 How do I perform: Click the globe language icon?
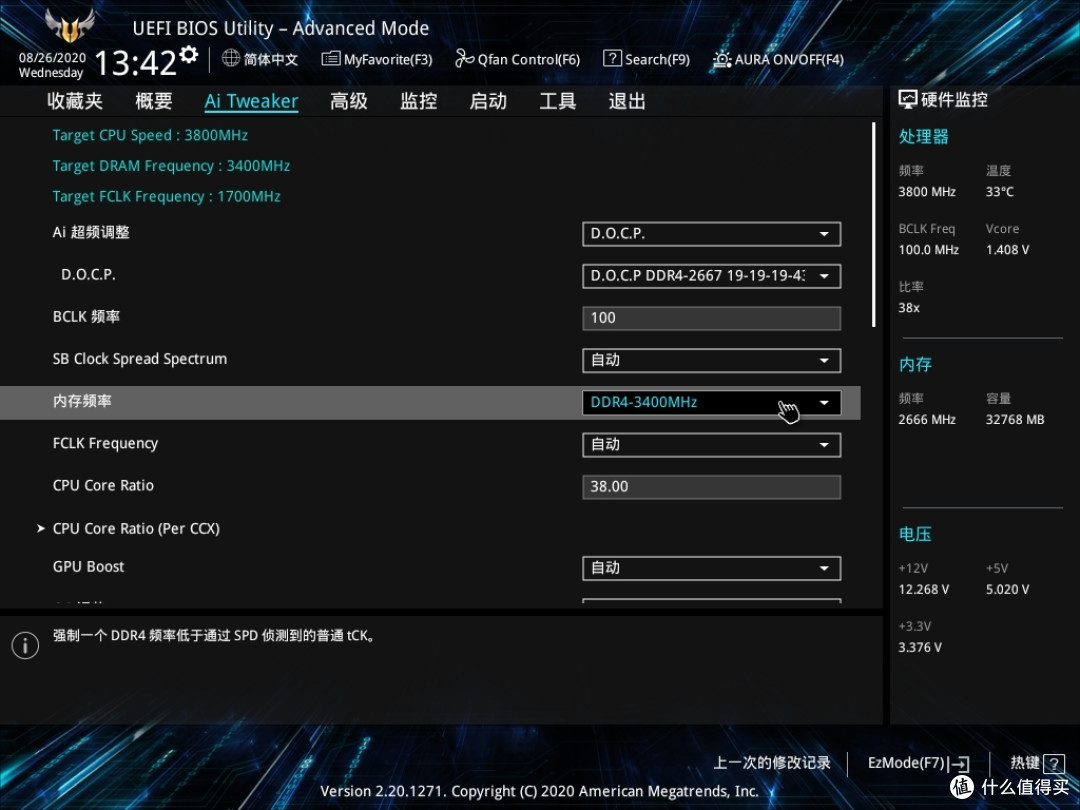(x=231, y=59)
